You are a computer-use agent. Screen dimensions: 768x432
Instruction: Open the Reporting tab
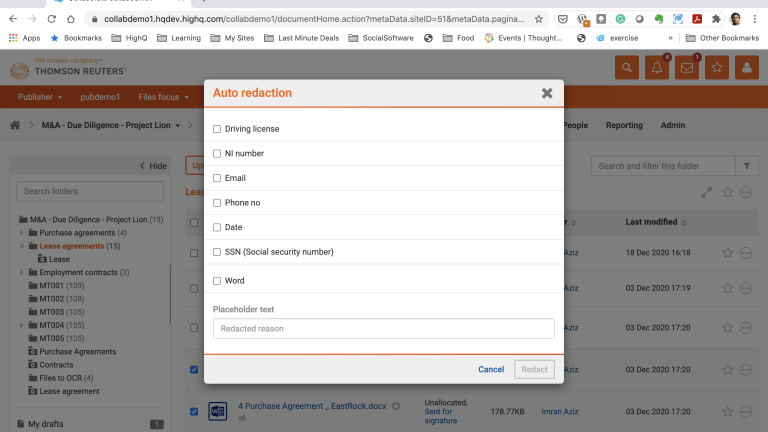(x=624, y=125)
